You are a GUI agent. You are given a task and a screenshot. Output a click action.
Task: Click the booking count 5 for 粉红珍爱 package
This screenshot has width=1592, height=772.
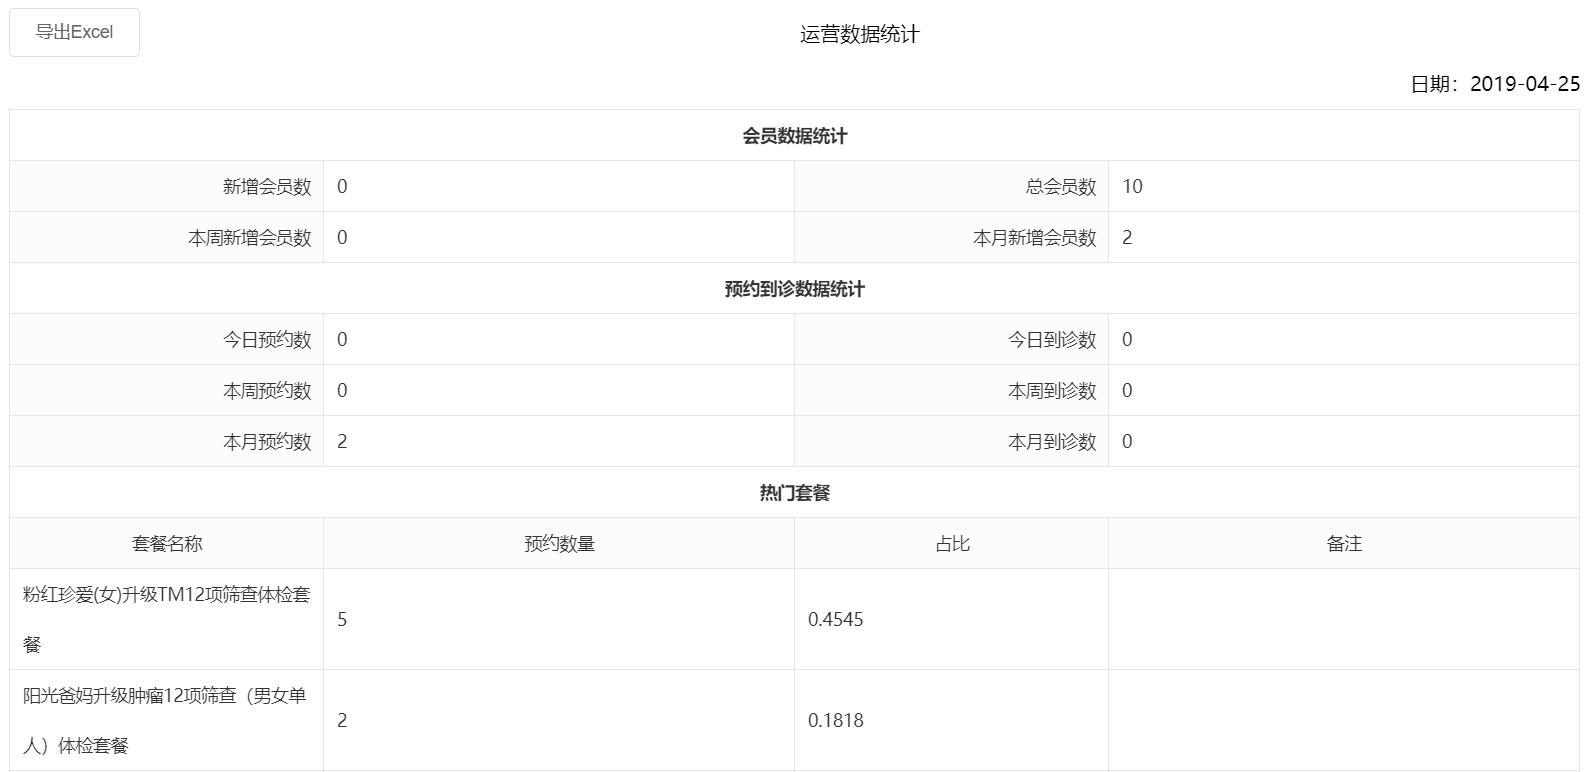point(342,620)
